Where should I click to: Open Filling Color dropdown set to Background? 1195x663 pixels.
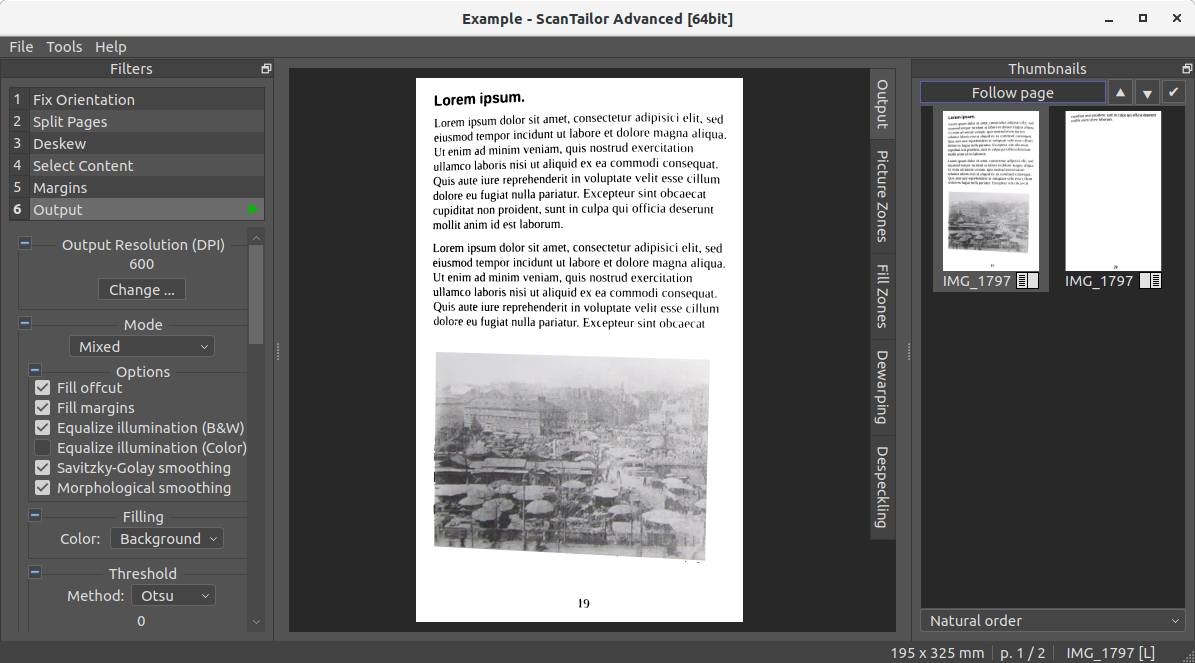click(x=167, y=539)
